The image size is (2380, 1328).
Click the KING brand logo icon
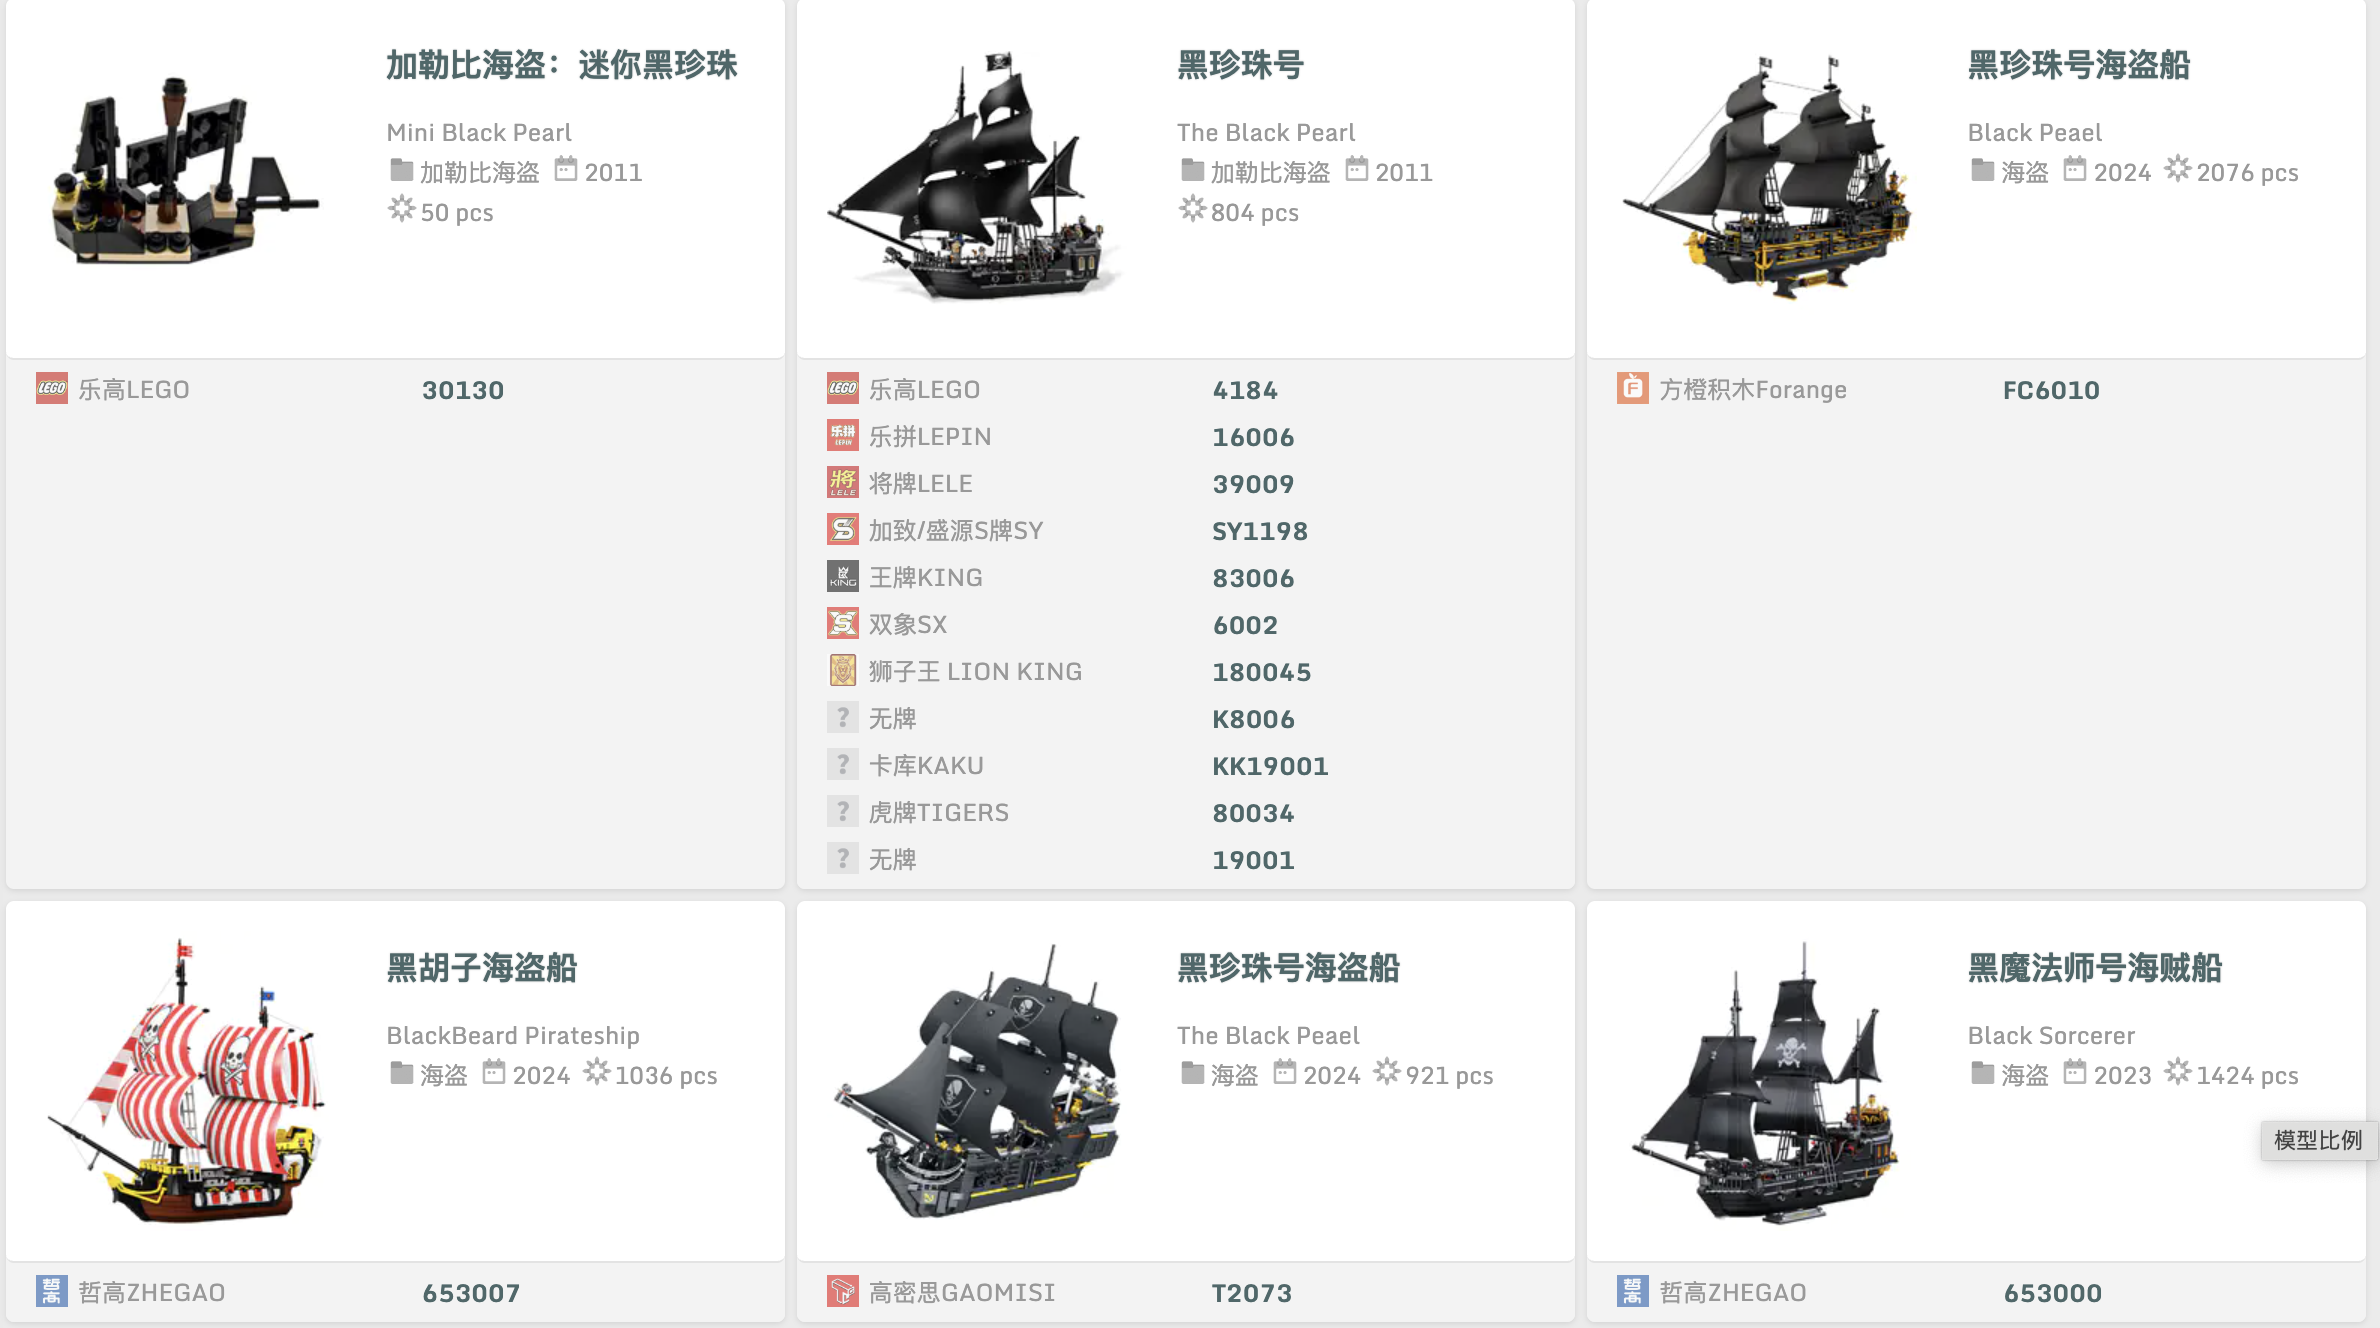[843, 577]
